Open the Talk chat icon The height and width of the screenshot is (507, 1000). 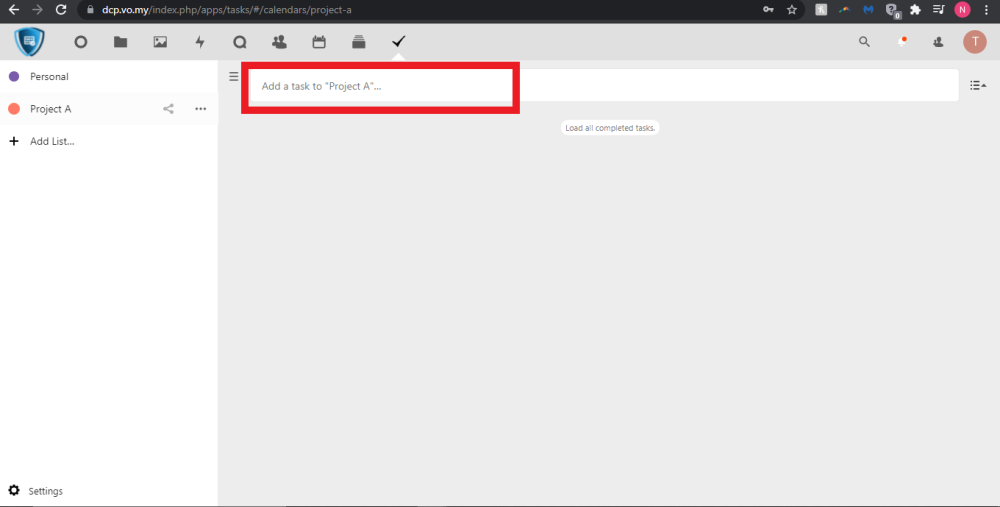(239, 42)
